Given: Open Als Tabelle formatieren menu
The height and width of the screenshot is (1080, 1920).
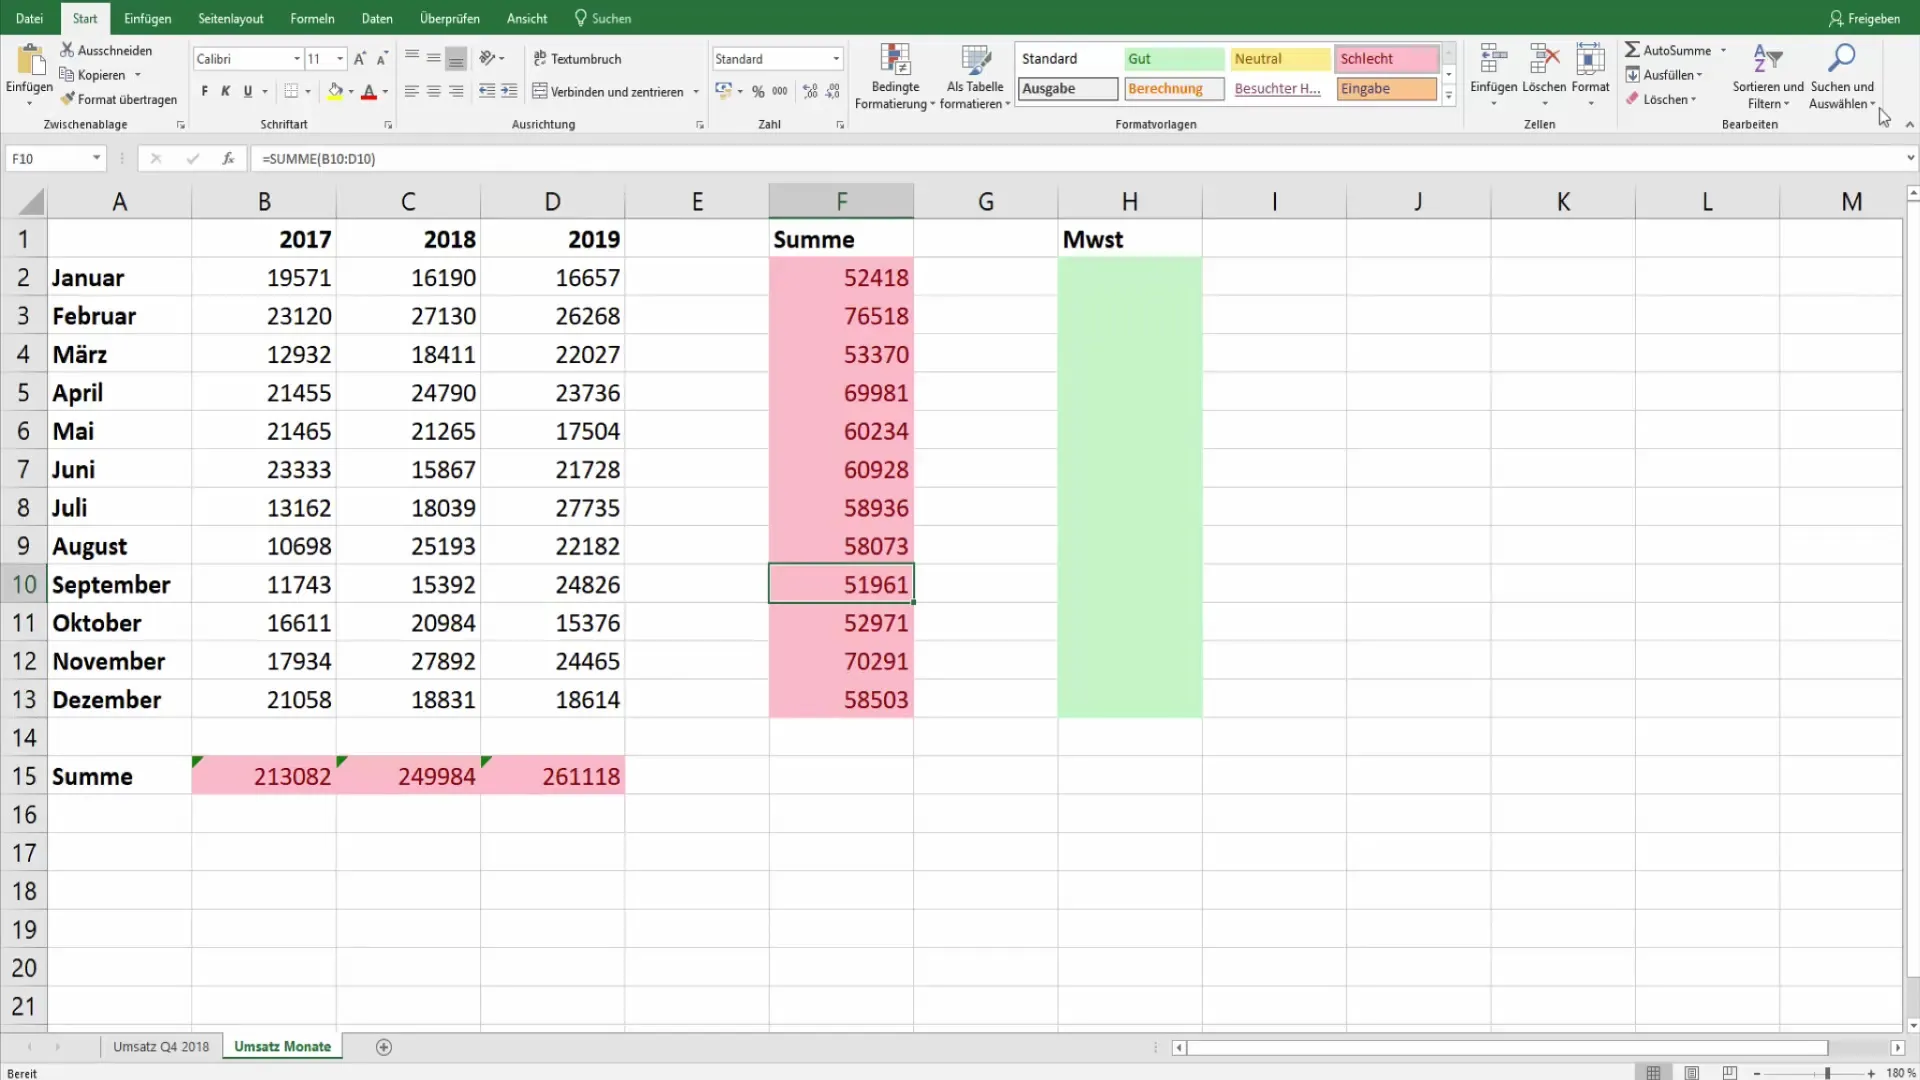Looking at the screenshot, I should coord(975,77).
